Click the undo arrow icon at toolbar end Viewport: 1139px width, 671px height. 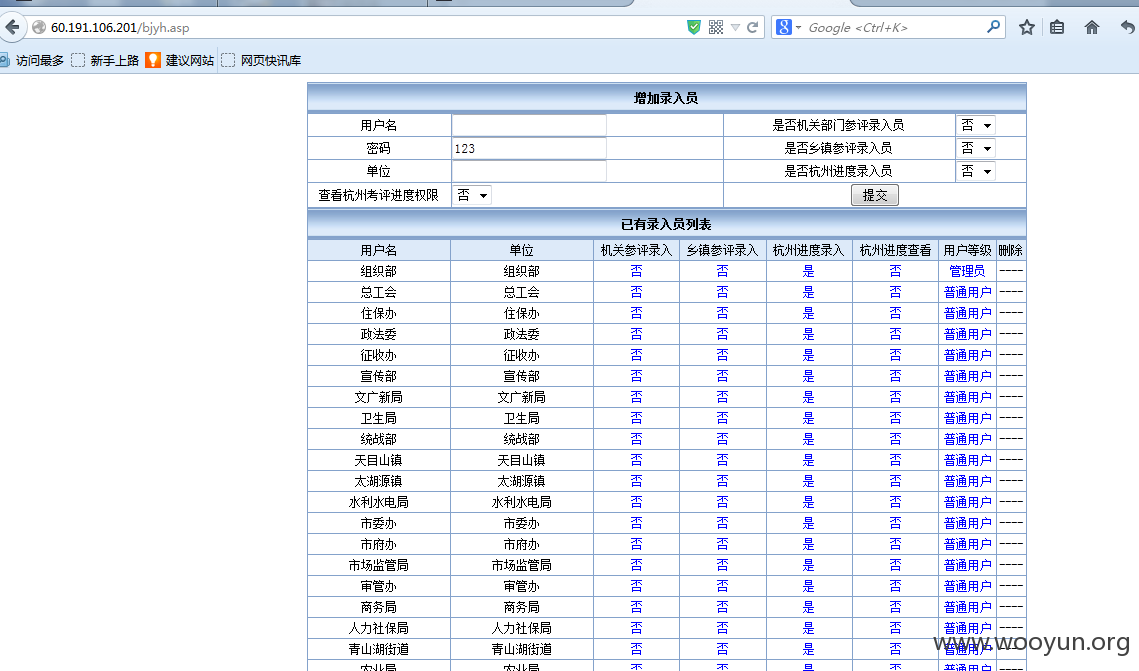1127,28
